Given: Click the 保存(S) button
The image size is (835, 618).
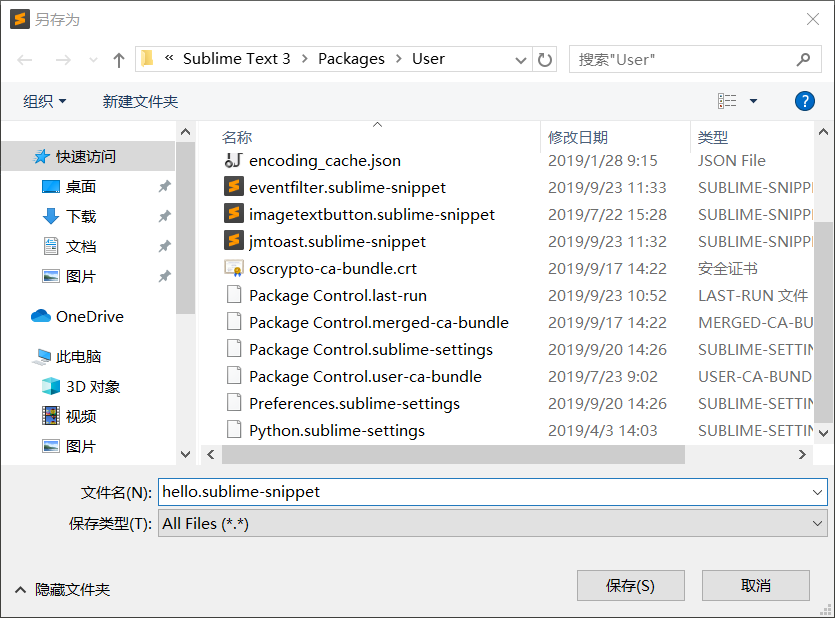Looking at the screenshot, I should [631, 586].
